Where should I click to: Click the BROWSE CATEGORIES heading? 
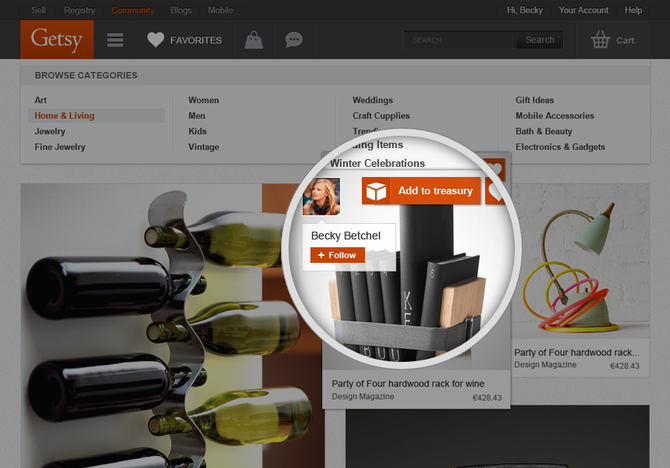click(x=86, y=75)
